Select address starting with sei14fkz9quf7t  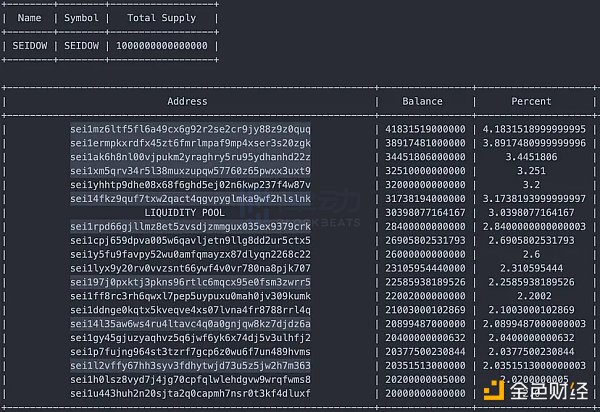tap(190, 199)
